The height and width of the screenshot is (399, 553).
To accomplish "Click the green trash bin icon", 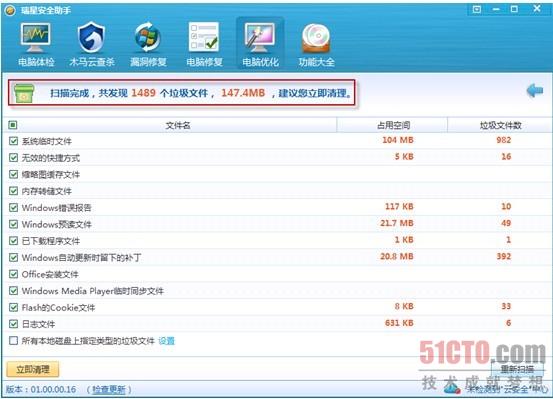I will point(24,93).
